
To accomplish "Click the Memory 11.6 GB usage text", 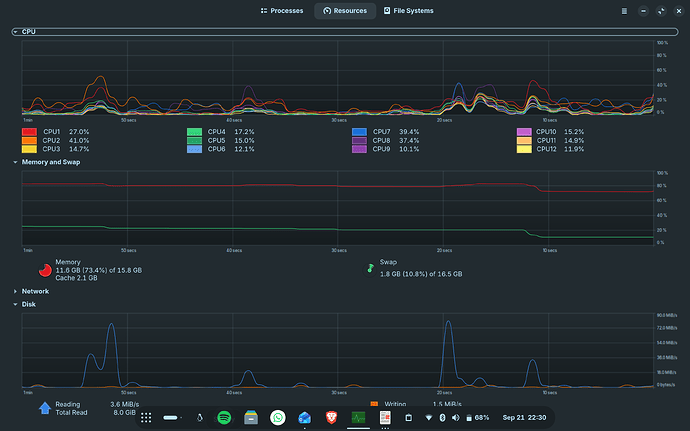I will tap(99, 270).
